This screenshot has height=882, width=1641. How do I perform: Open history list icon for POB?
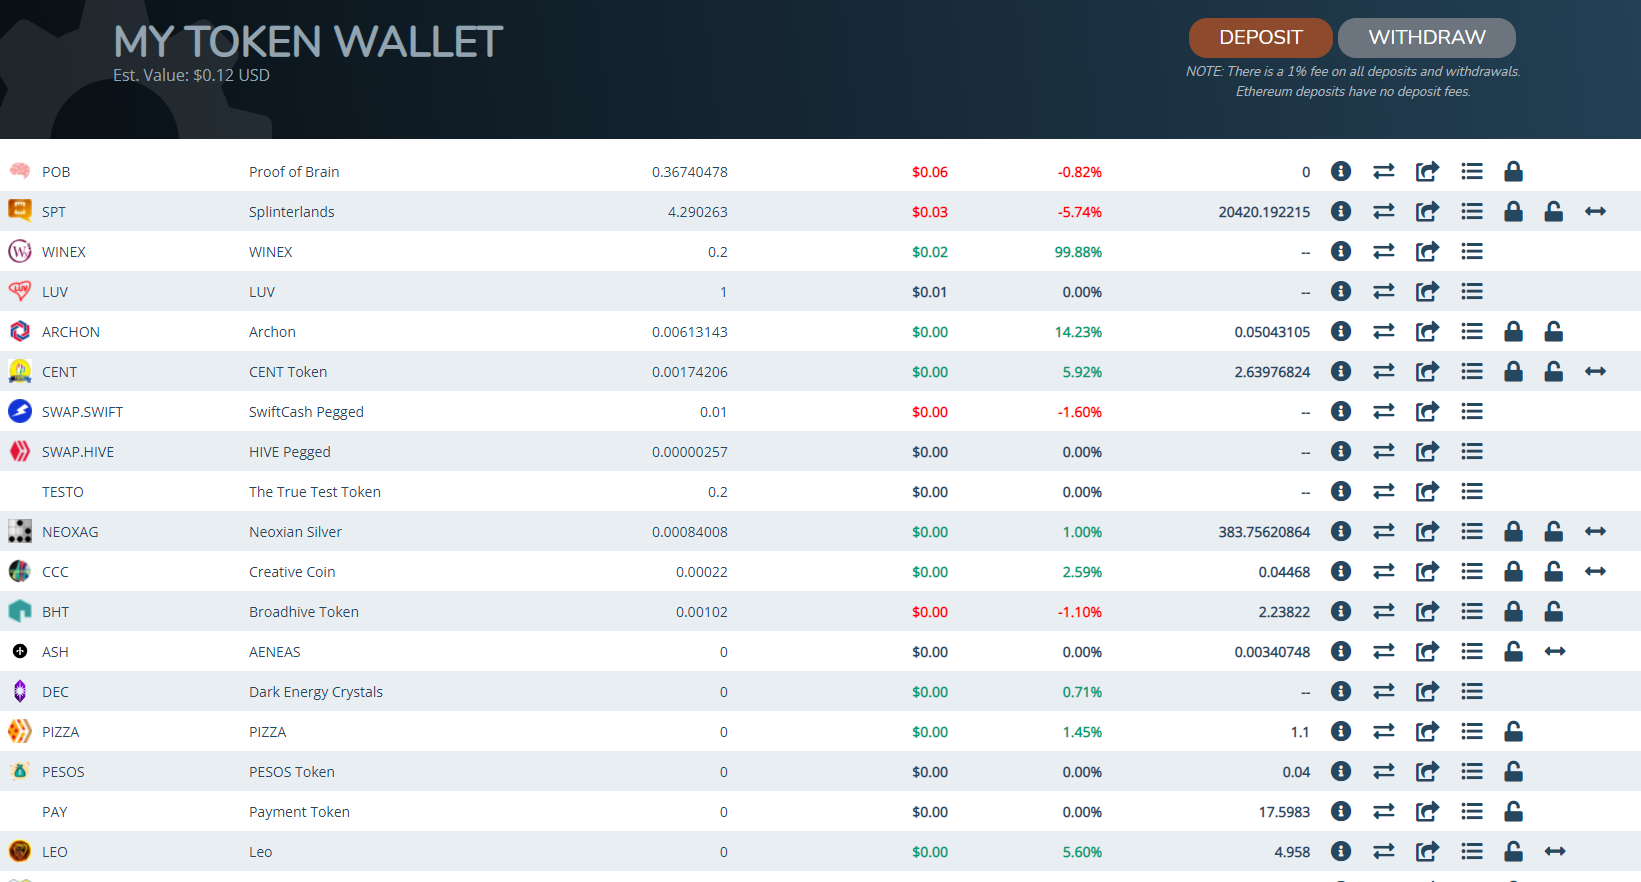point(1471,171)
